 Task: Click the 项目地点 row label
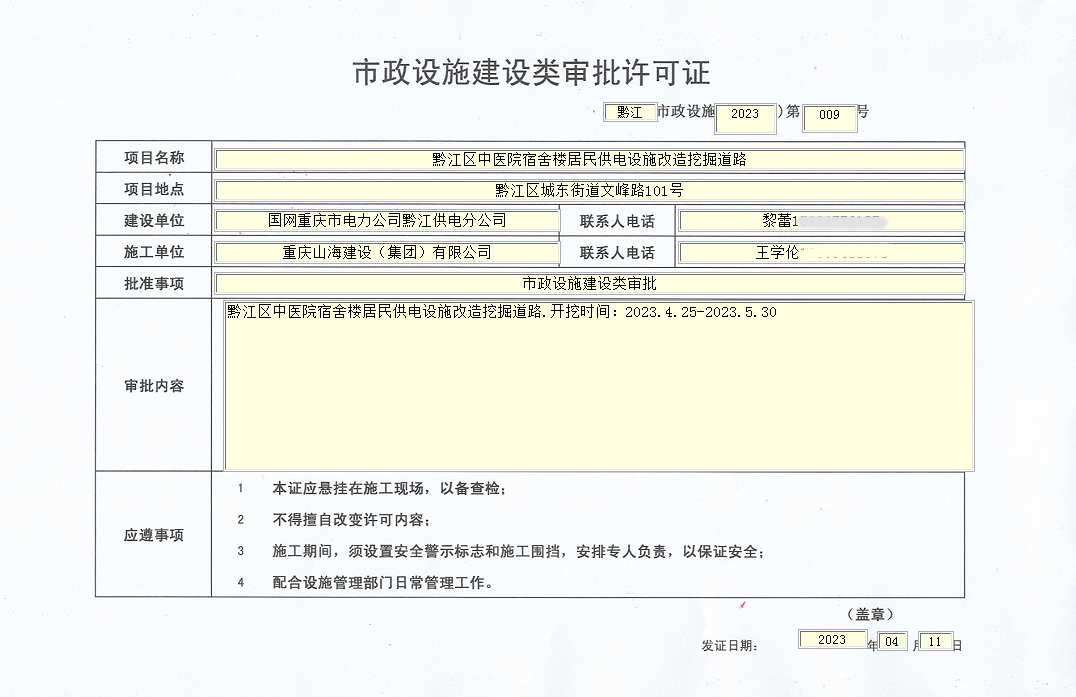pyautogui.click(x=154, y=189)
